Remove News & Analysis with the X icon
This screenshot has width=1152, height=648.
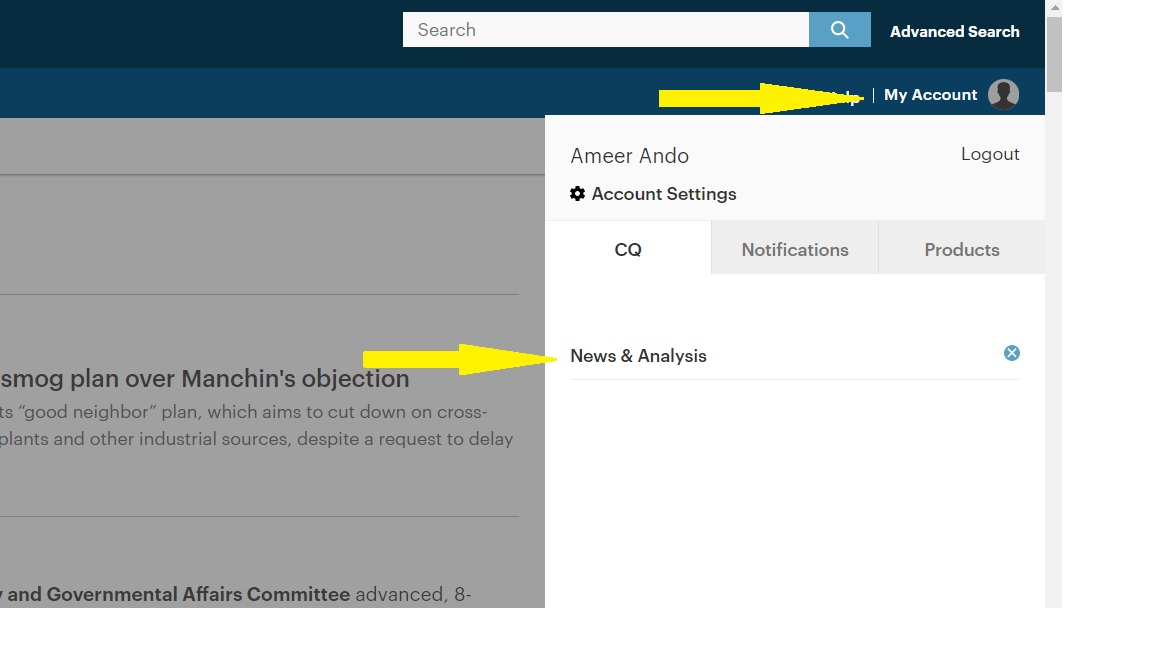pos(1012,353)
